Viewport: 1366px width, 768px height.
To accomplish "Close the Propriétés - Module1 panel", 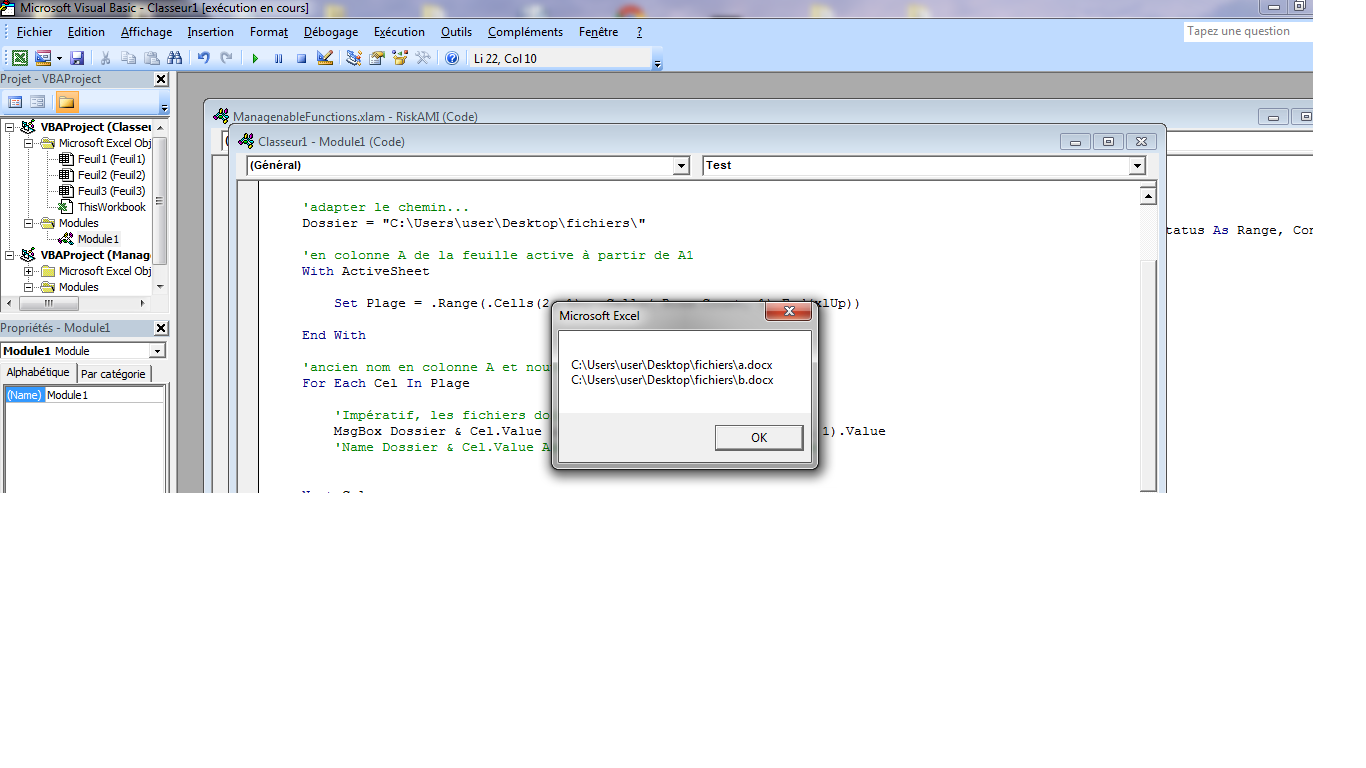I will [x=161, y=328].
